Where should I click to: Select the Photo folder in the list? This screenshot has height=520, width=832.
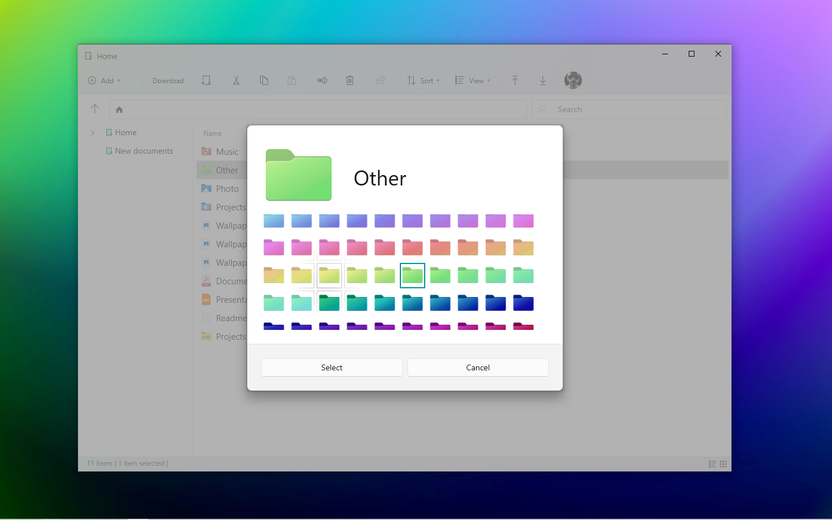pos(220,189)
